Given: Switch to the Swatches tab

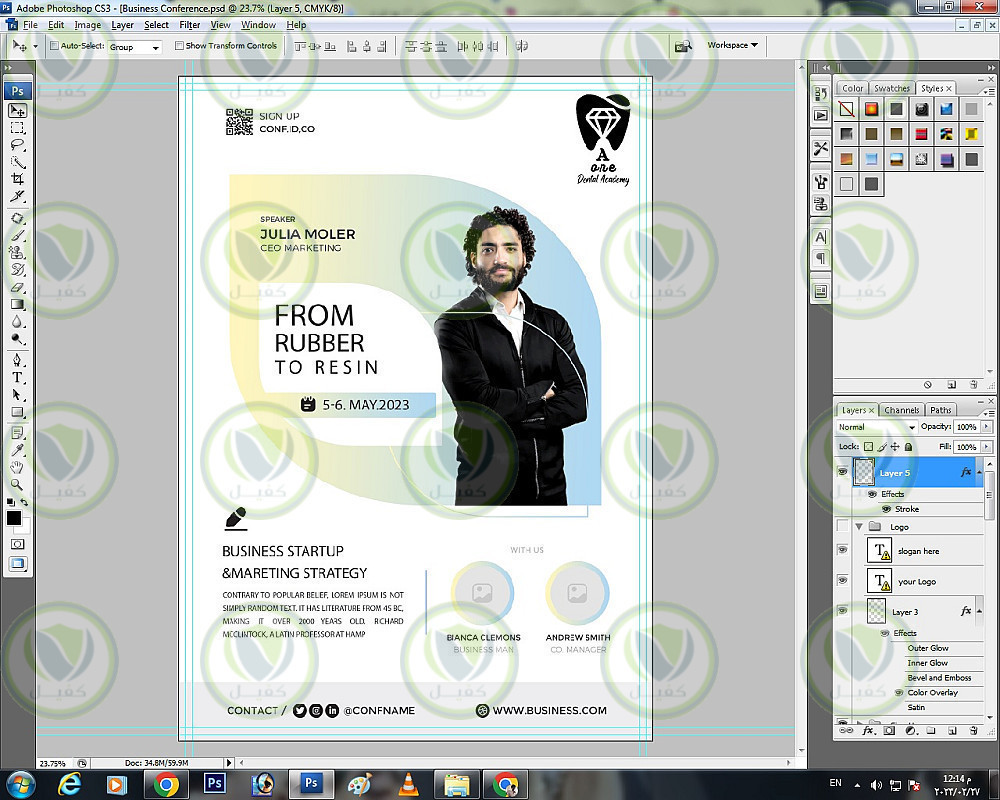Looking at the screenshot, I should pyautogui.click(x=892, y=89).
